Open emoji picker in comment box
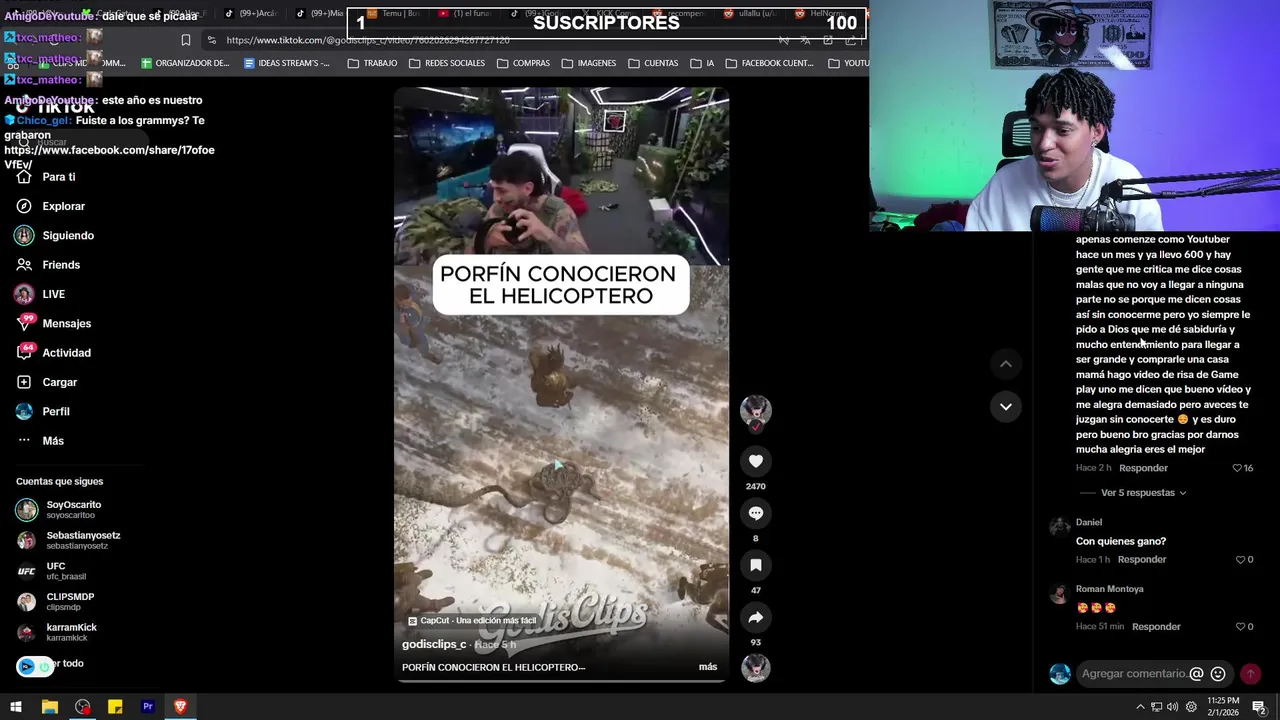 (1218, 674)
